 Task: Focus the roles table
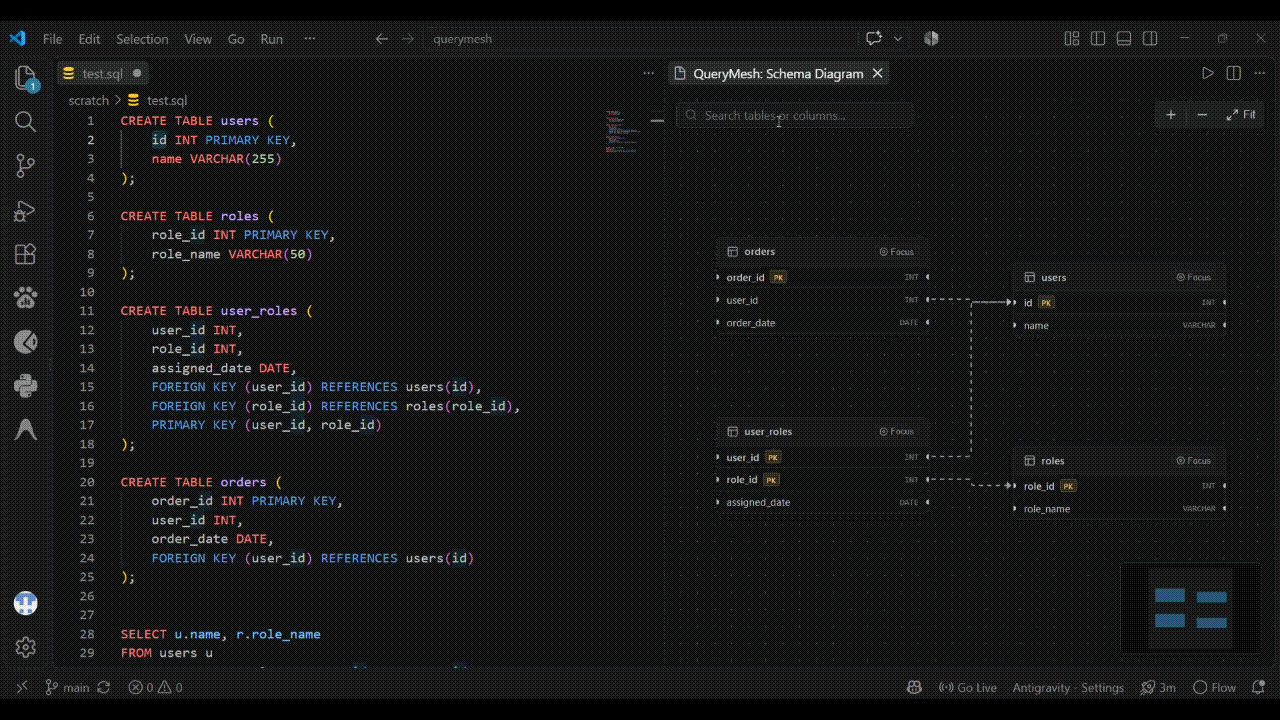(1194, 461)
